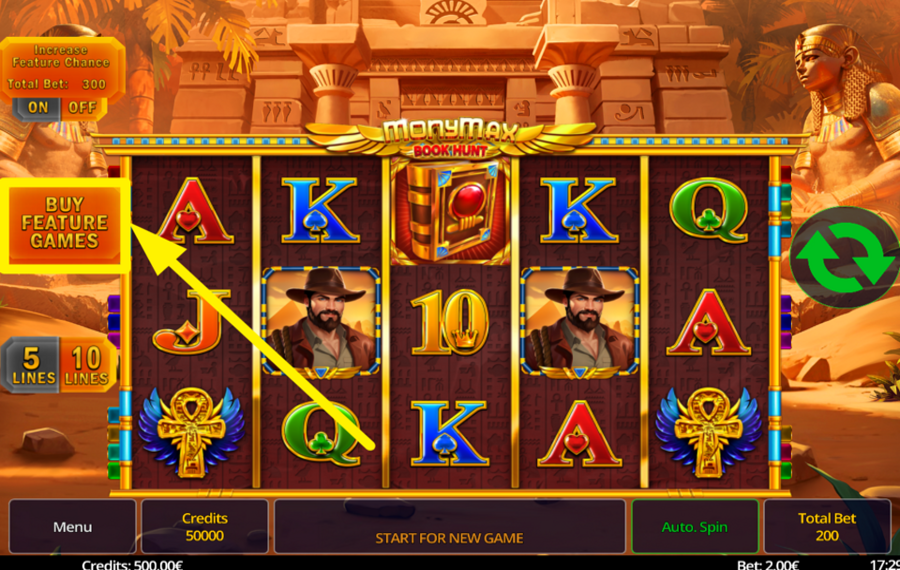
Task: Click the Credits display panel
Action: tap(205, 526)
